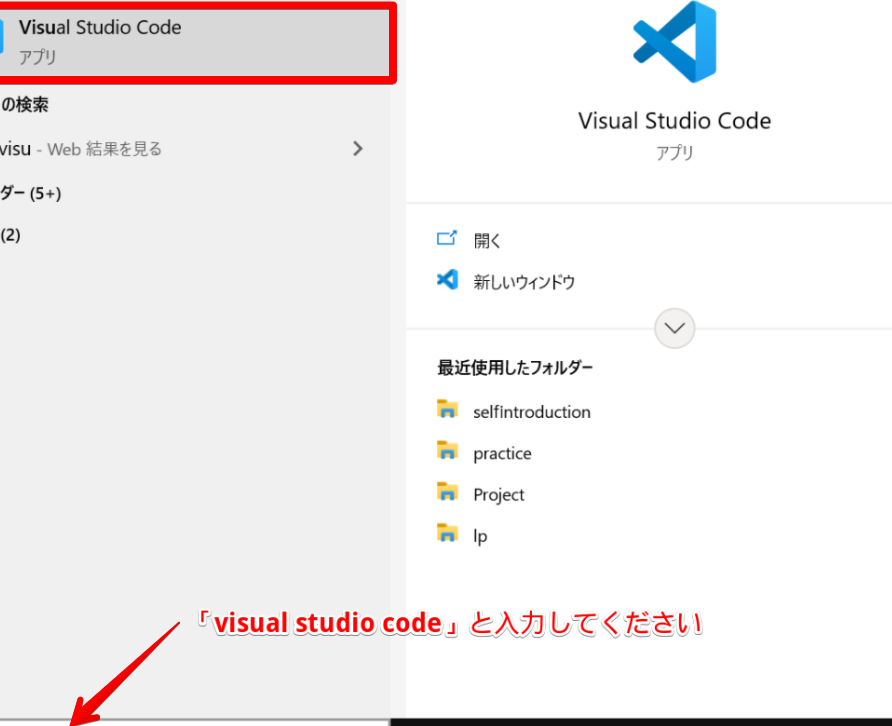Choose the 新しいウィンドウ text option
This screenshot has width=892, height=726.
click(524, 282)
